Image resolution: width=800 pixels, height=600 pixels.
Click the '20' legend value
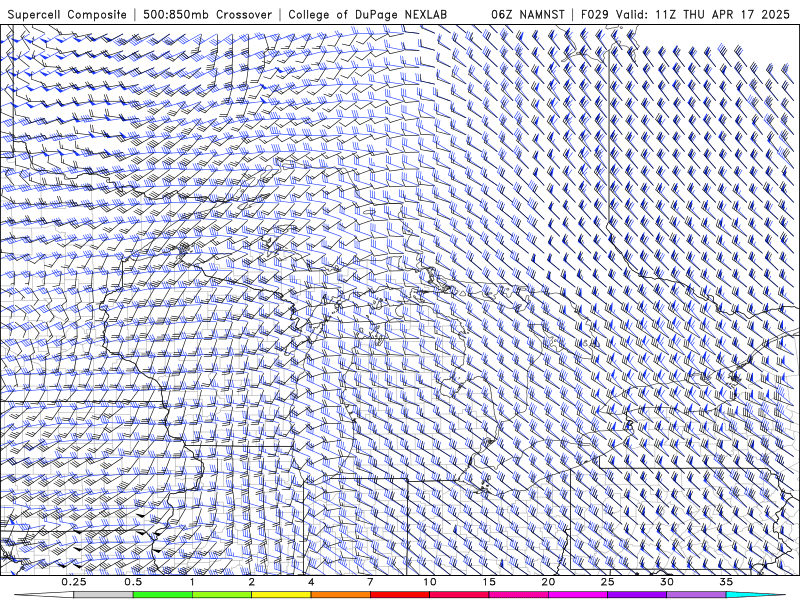[548, 582]
